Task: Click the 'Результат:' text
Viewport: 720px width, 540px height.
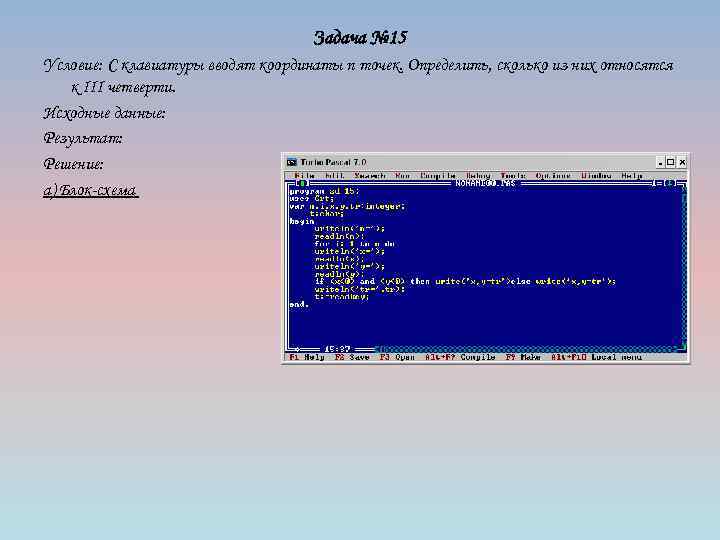Action: (x=83, y=138)
